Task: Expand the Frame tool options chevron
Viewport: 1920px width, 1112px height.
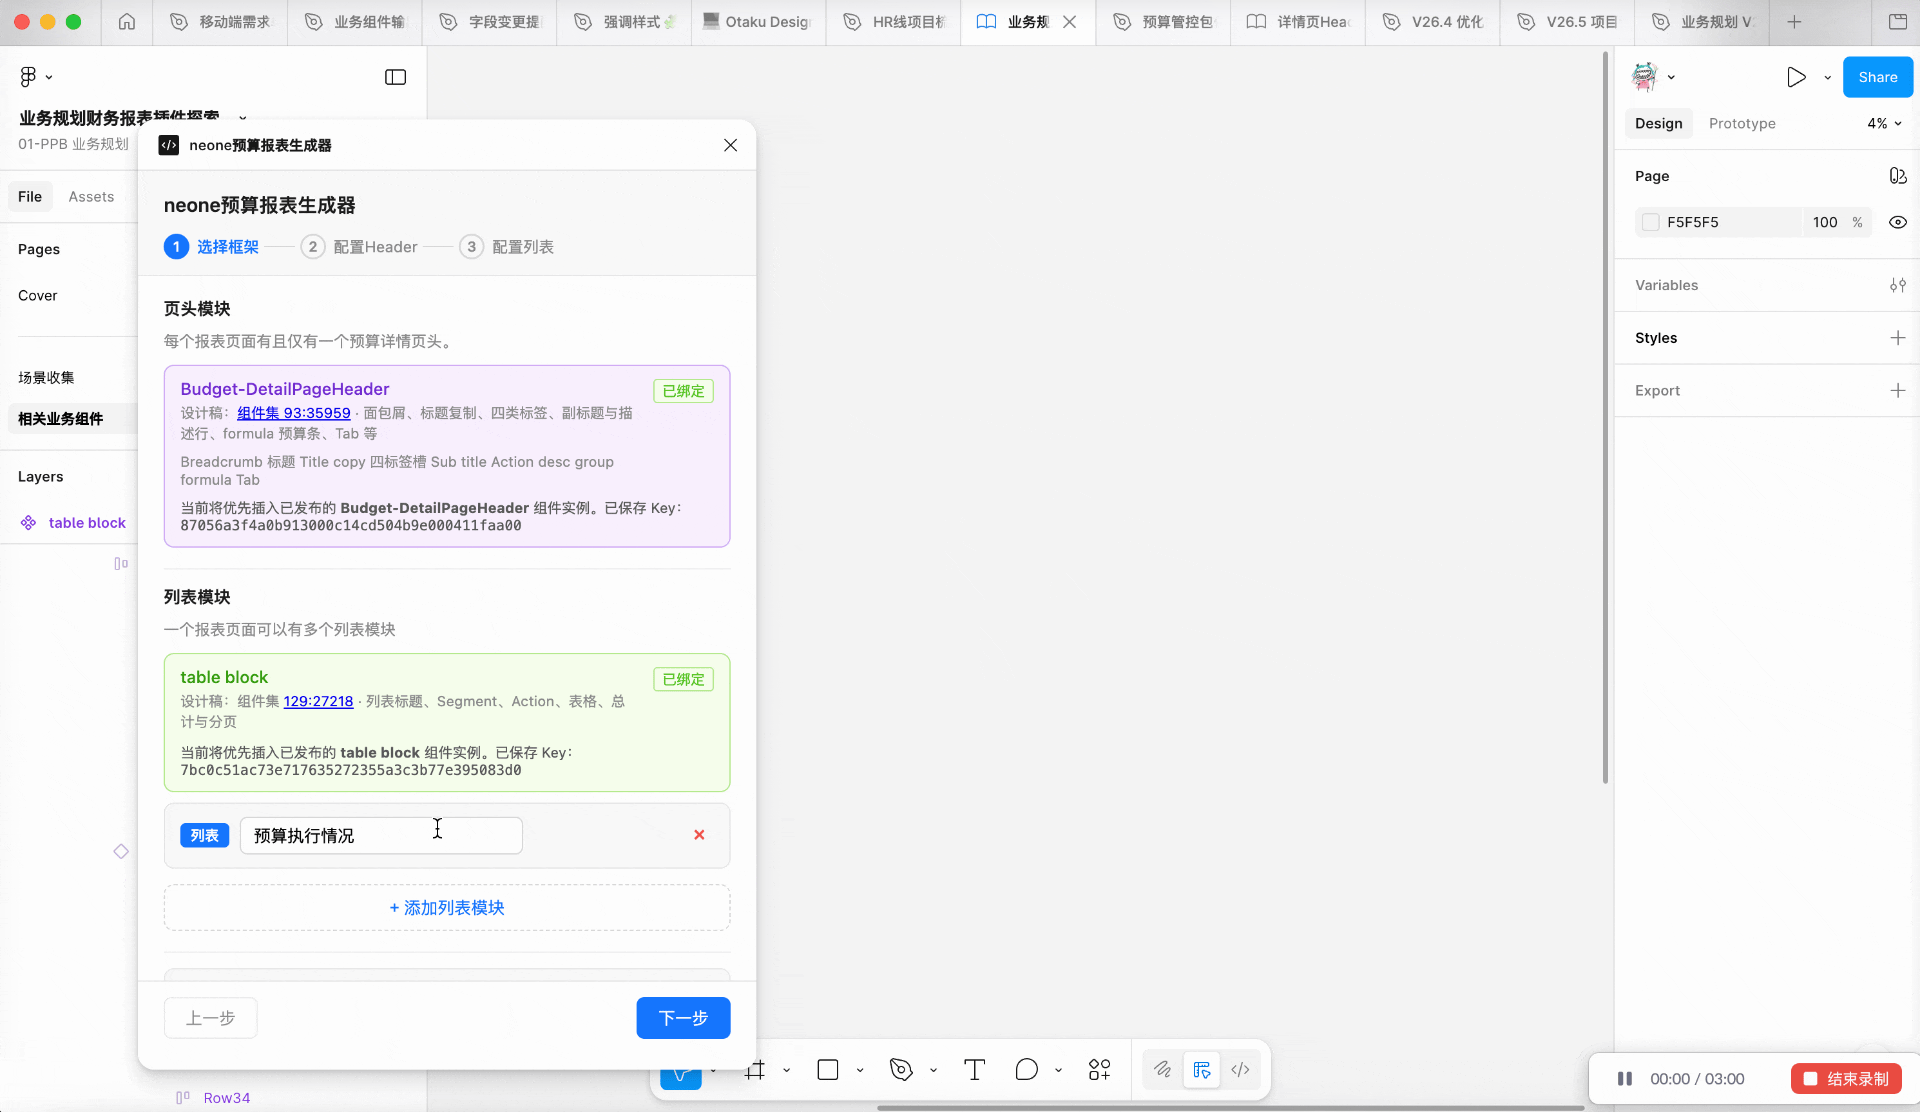Action: click(x=787, y=1070)
